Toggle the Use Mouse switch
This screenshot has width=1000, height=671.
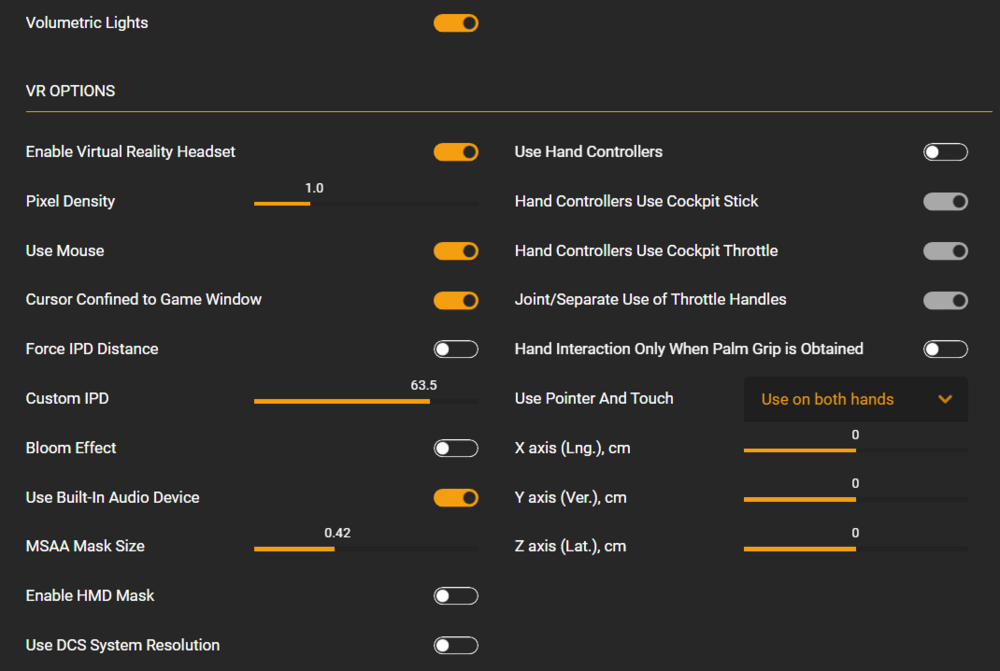tap(456, 251)
